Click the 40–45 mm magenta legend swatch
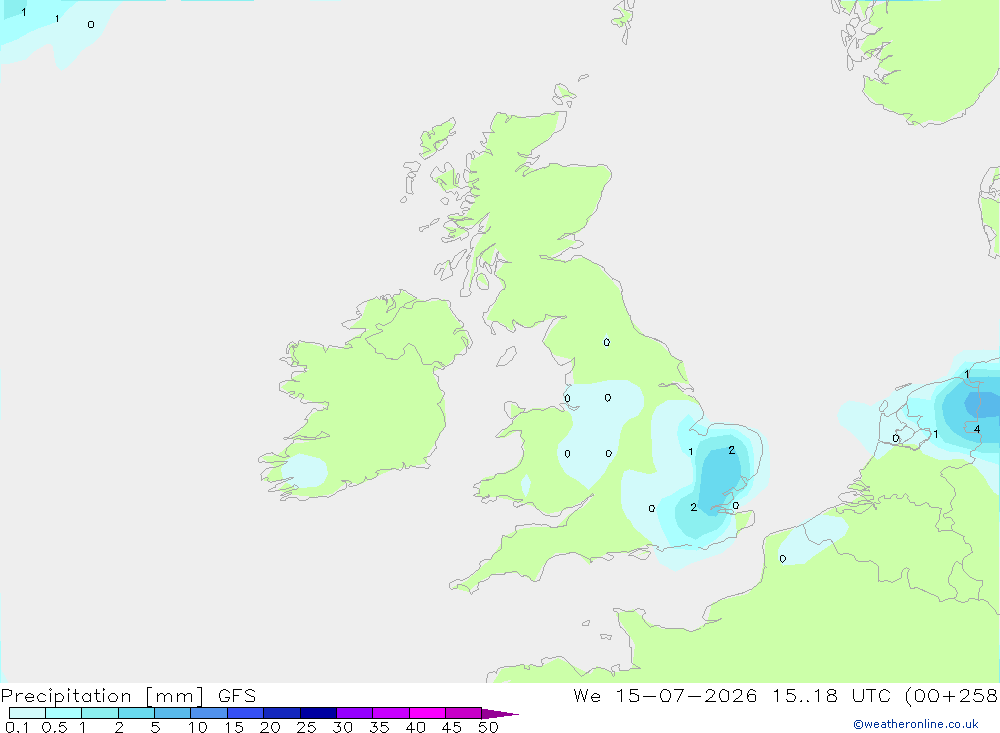 (427, 713)
